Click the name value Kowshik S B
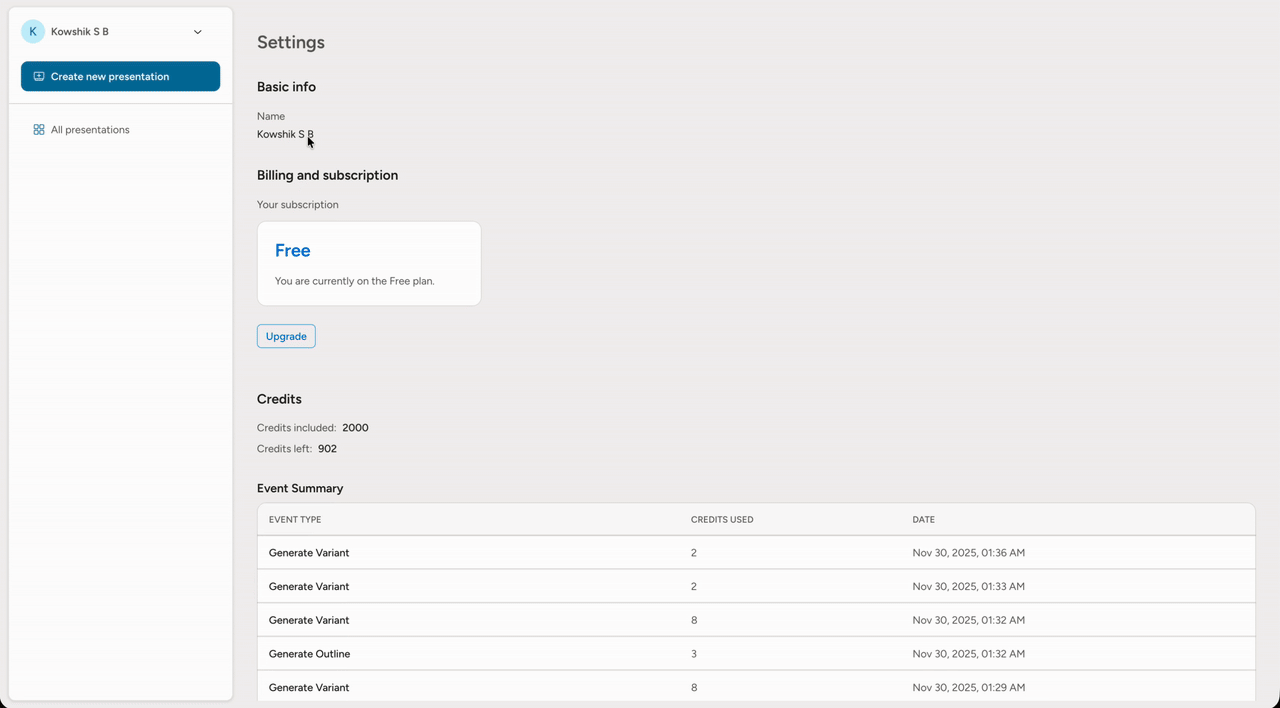This screenshot has height=708, width=1280. (x=285, y=134)
